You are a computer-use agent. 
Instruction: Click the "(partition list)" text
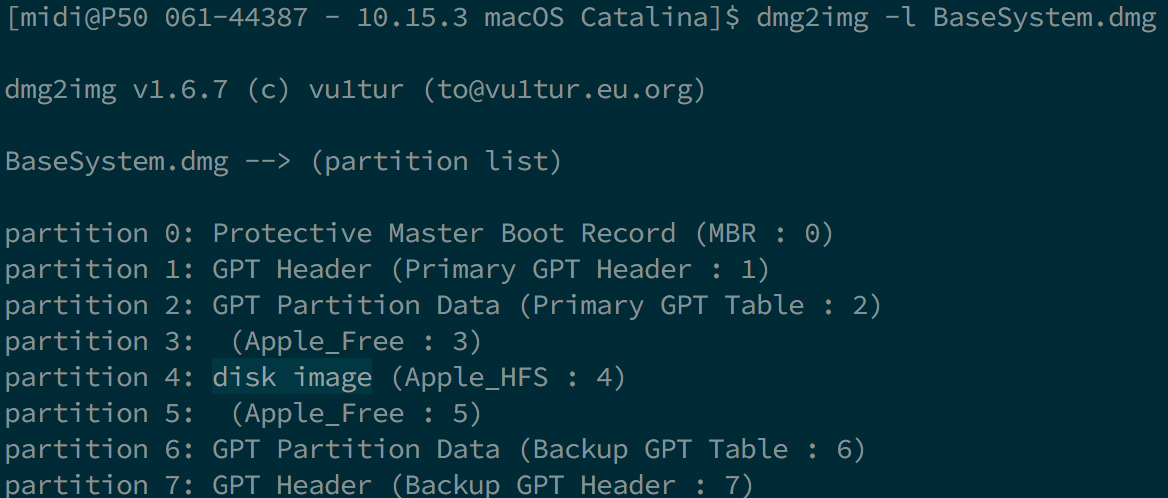[436, 162]
